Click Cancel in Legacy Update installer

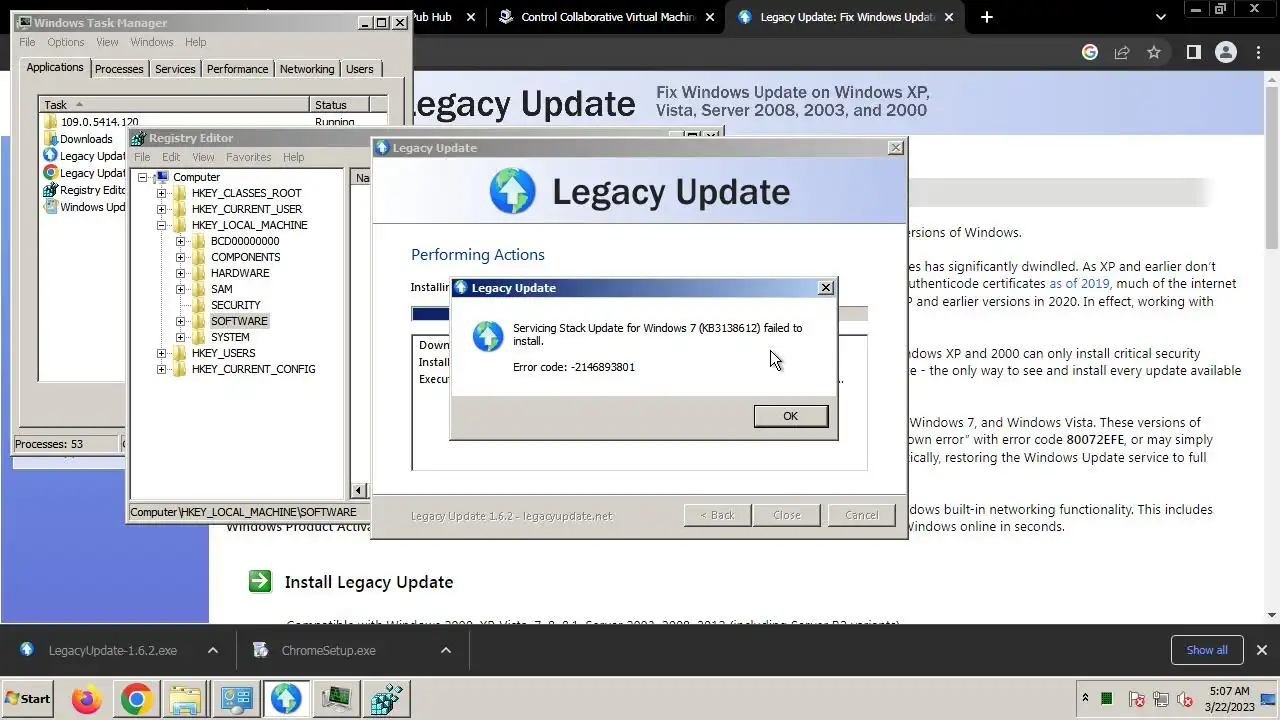coord(861,515)
